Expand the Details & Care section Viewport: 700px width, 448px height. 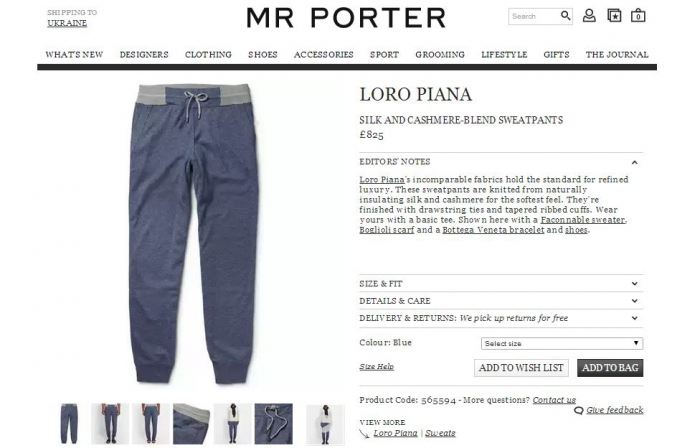[501, 301]
